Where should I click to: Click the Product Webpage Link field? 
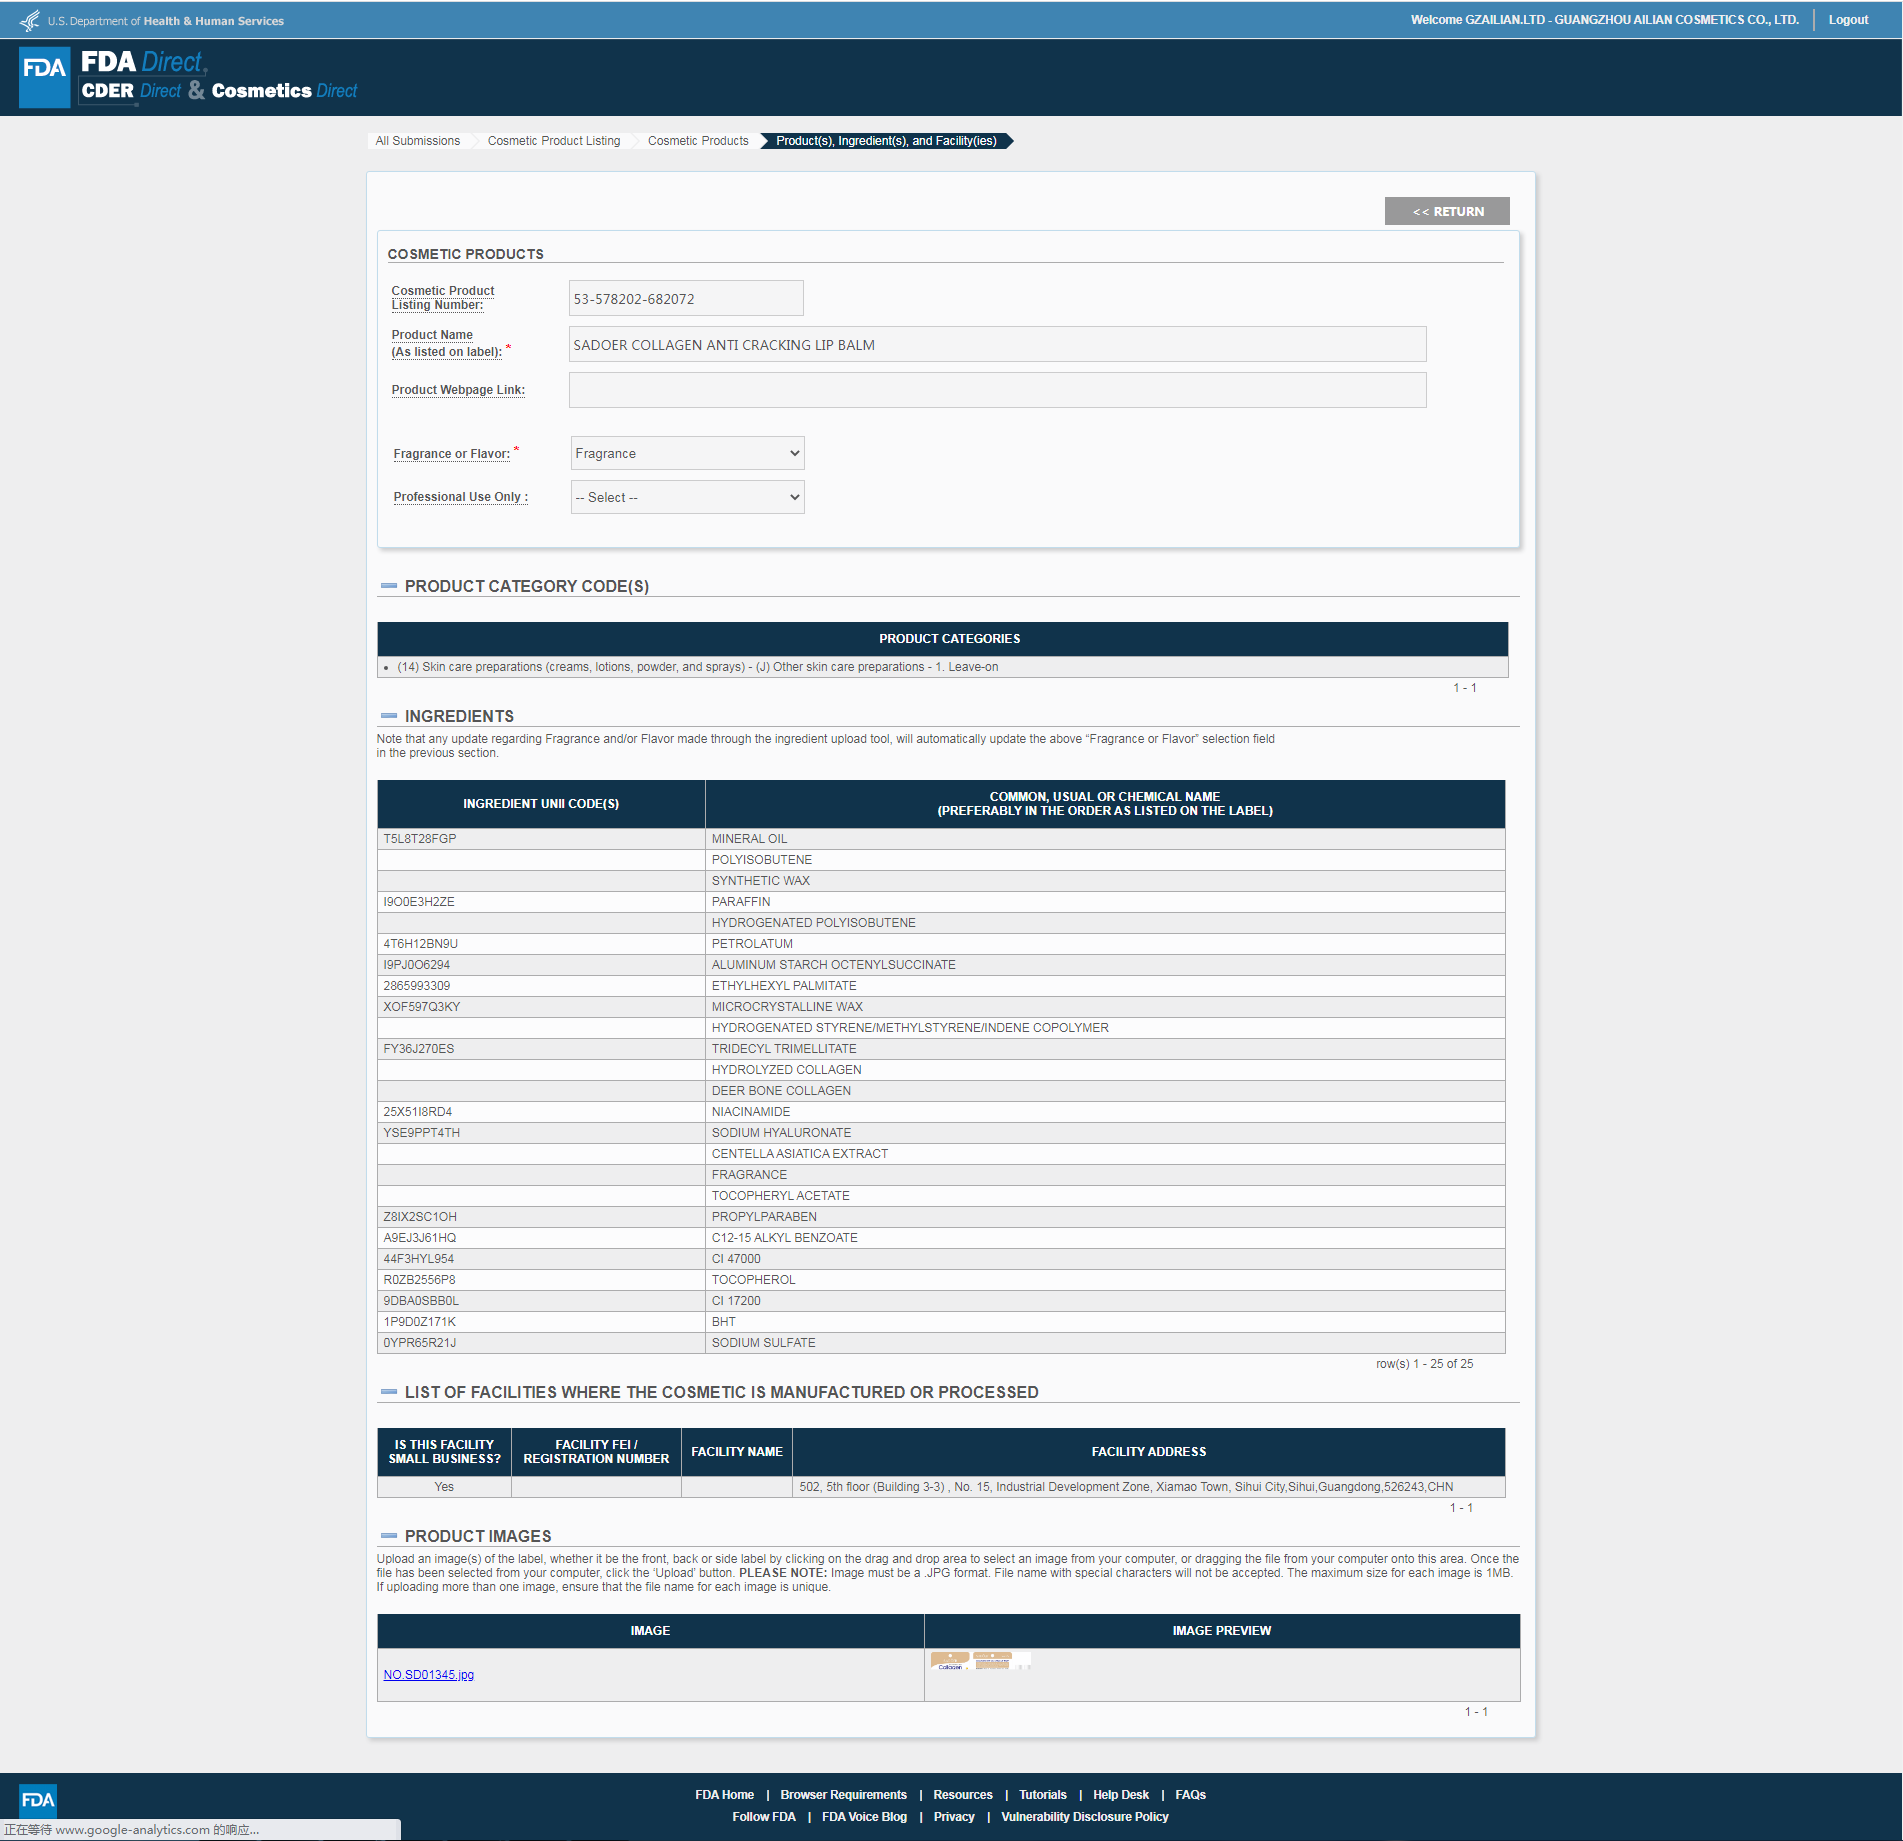pyautogui.click(x=996, y=390)
